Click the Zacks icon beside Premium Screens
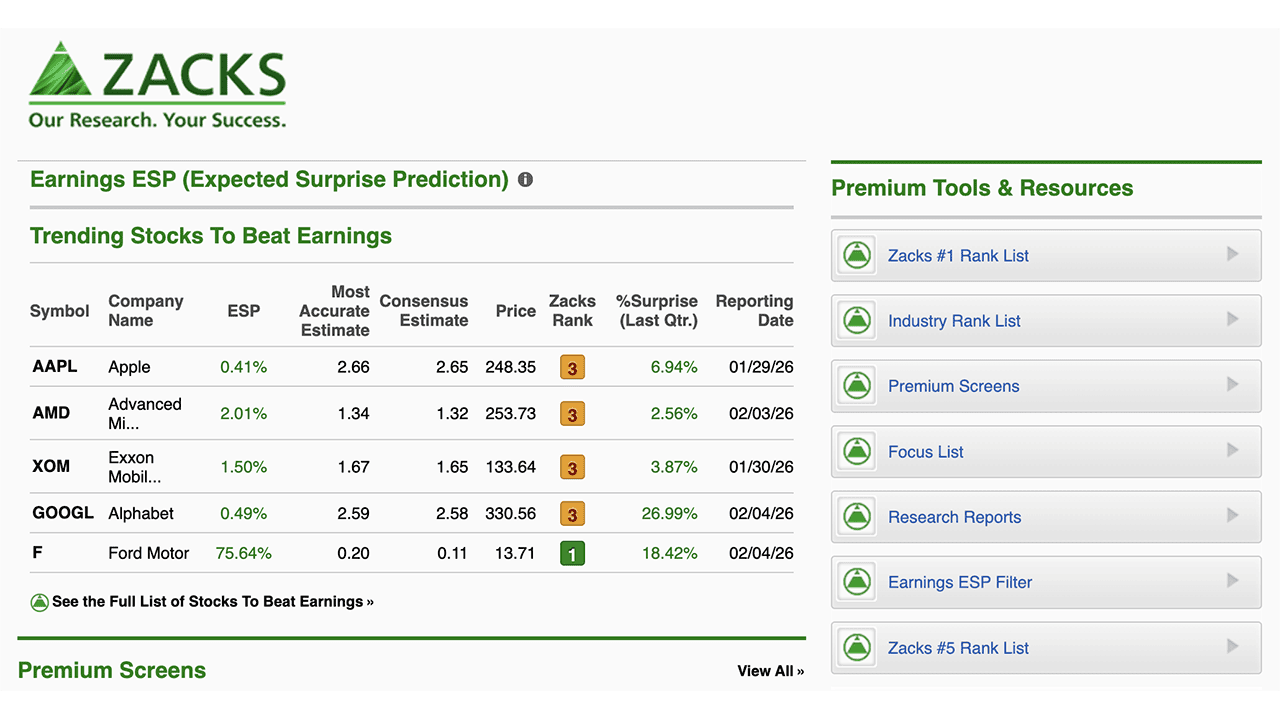 point(857,386)
